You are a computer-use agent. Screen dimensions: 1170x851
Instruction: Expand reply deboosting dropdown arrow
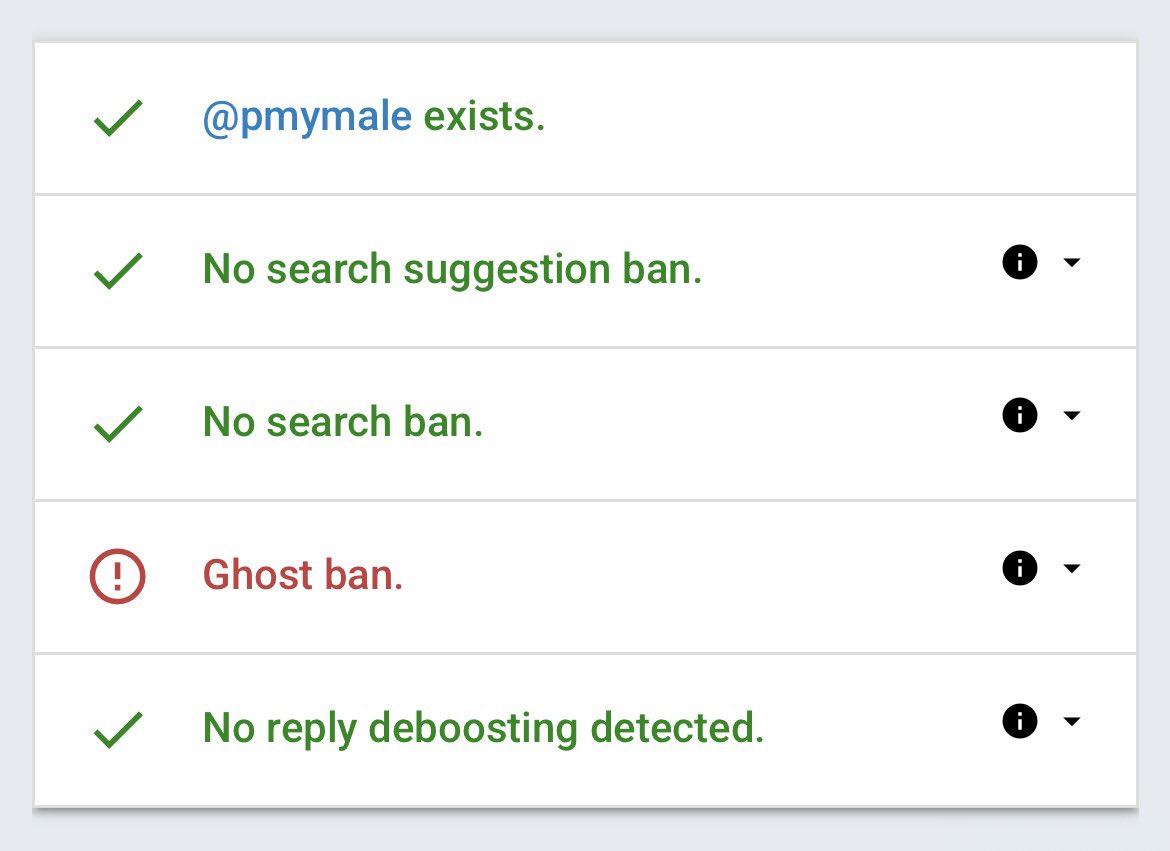point(1071,721)
